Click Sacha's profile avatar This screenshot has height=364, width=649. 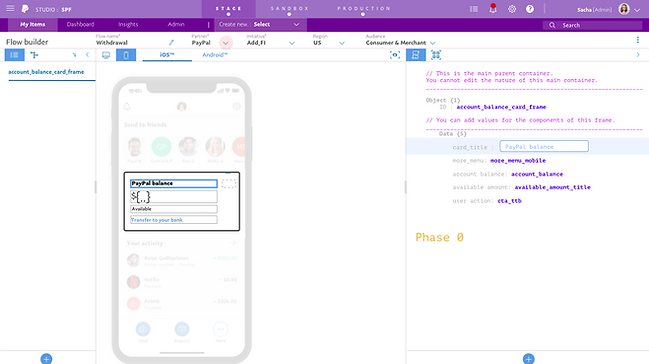624,9
